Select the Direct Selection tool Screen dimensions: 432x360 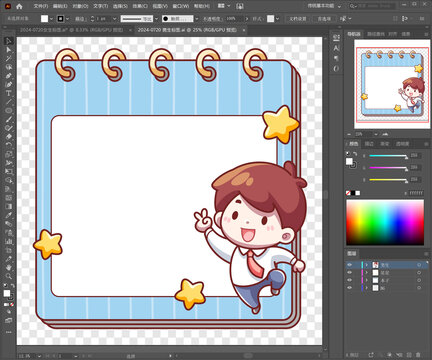[8, 50]
